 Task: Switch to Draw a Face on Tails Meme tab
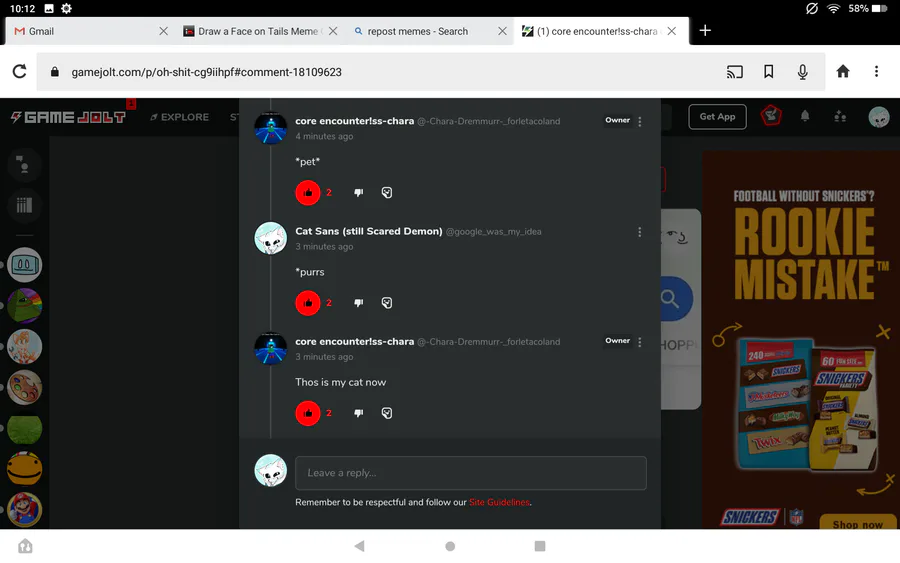[258, 31]
